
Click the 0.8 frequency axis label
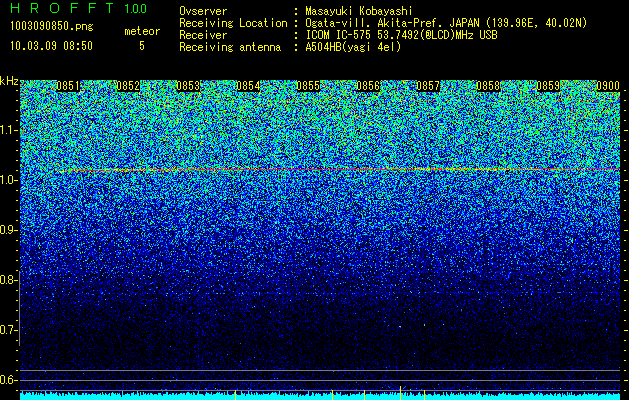click(7, 280)
